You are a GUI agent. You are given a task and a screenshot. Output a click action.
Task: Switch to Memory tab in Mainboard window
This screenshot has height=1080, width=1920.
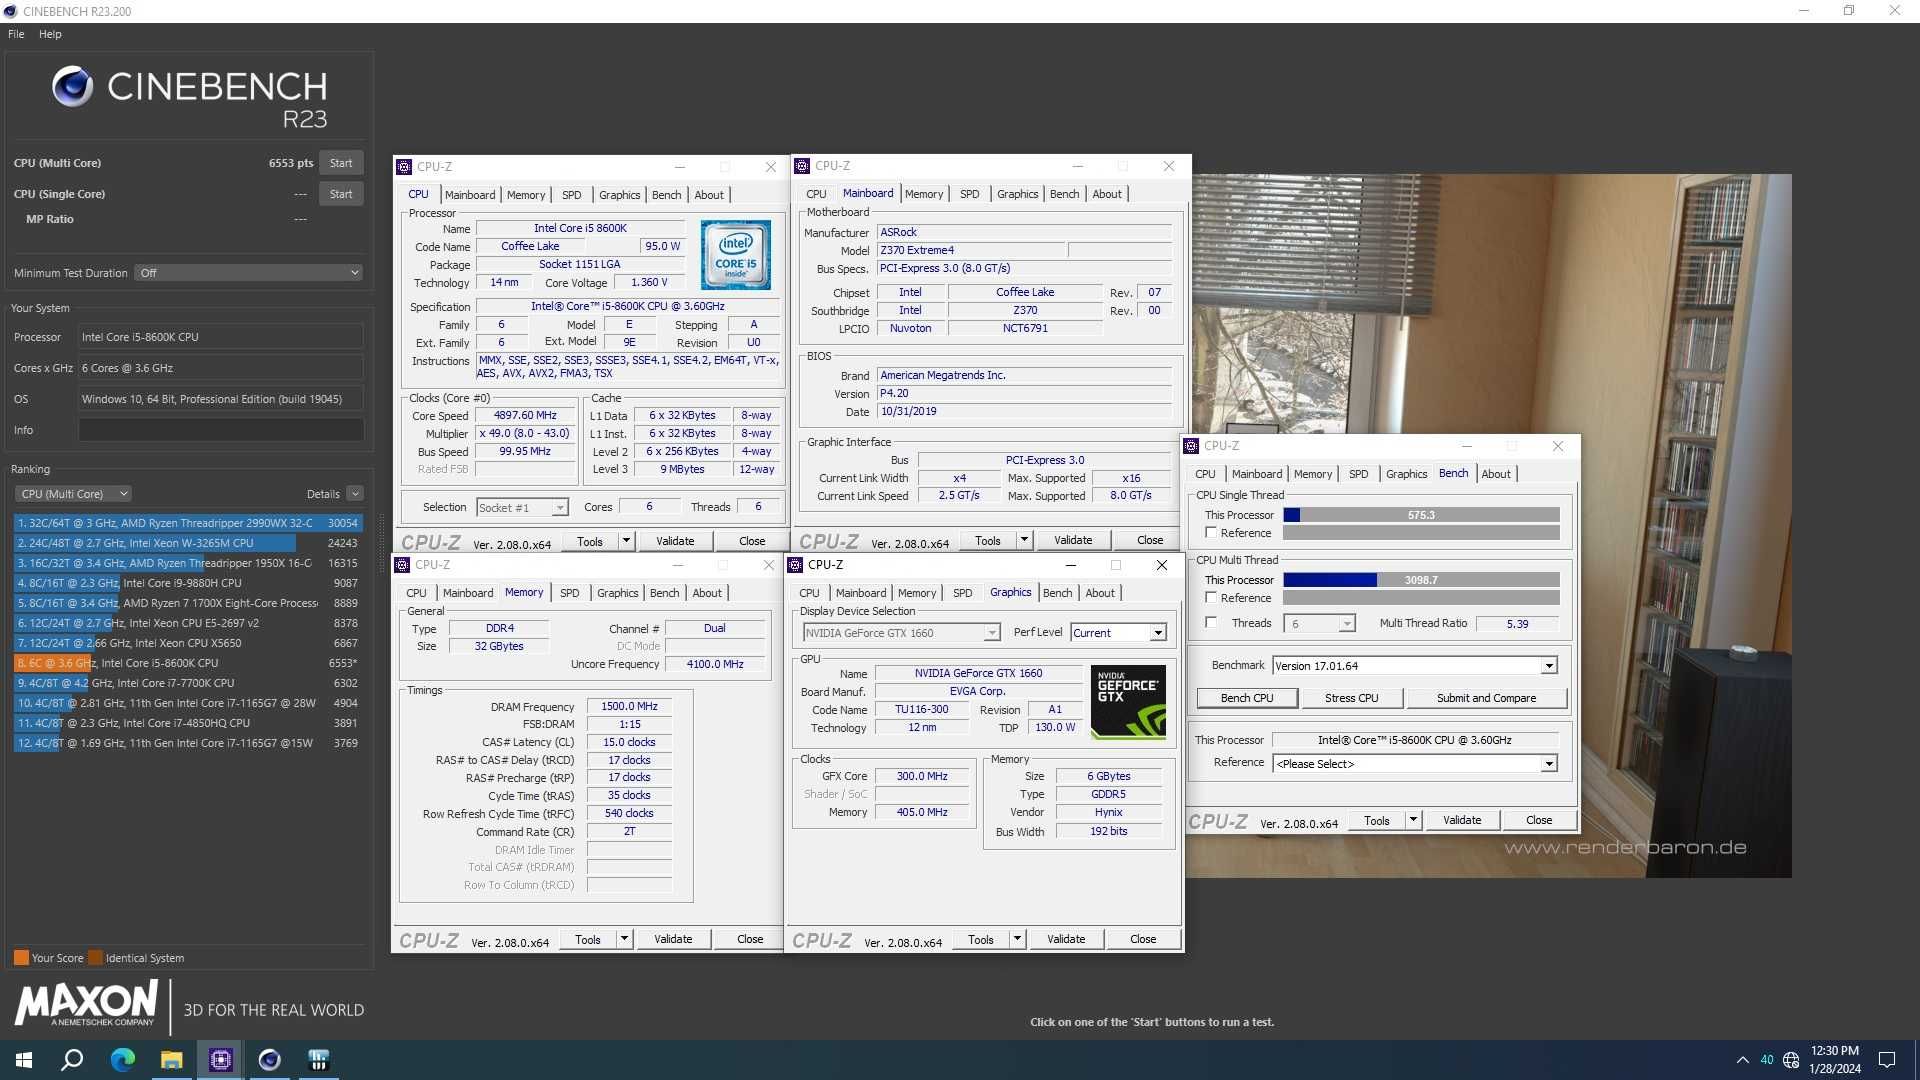923,194
